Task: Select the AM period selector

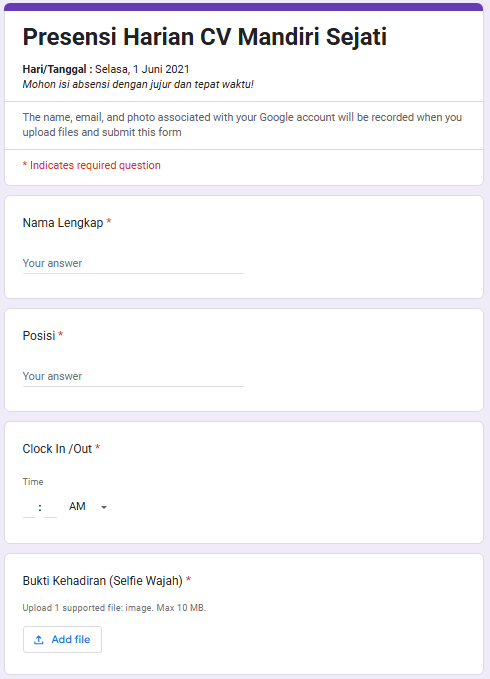Action: [x=88, y=506]
